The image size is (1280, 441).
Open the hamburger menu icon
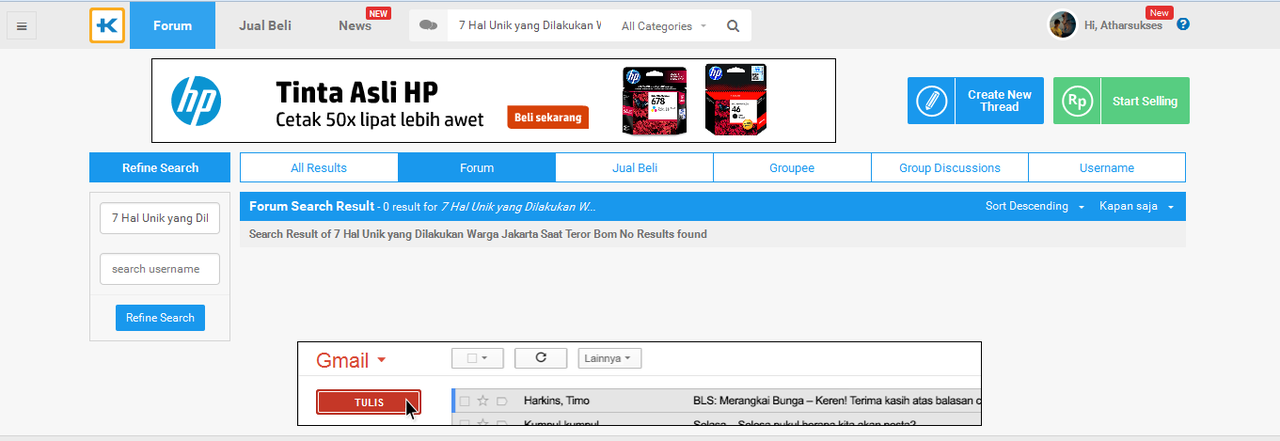(x=22, y=26)
